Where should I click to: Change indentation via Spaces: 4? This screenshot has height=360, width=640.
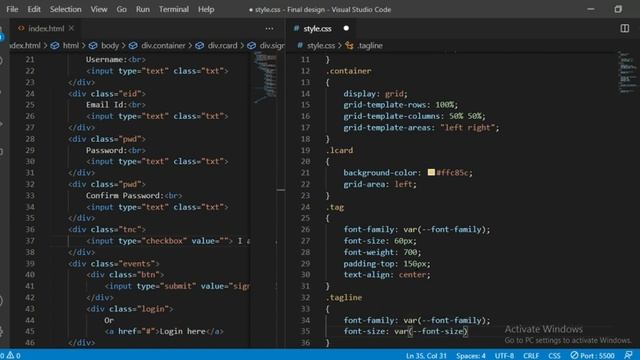tap(471, 356)
